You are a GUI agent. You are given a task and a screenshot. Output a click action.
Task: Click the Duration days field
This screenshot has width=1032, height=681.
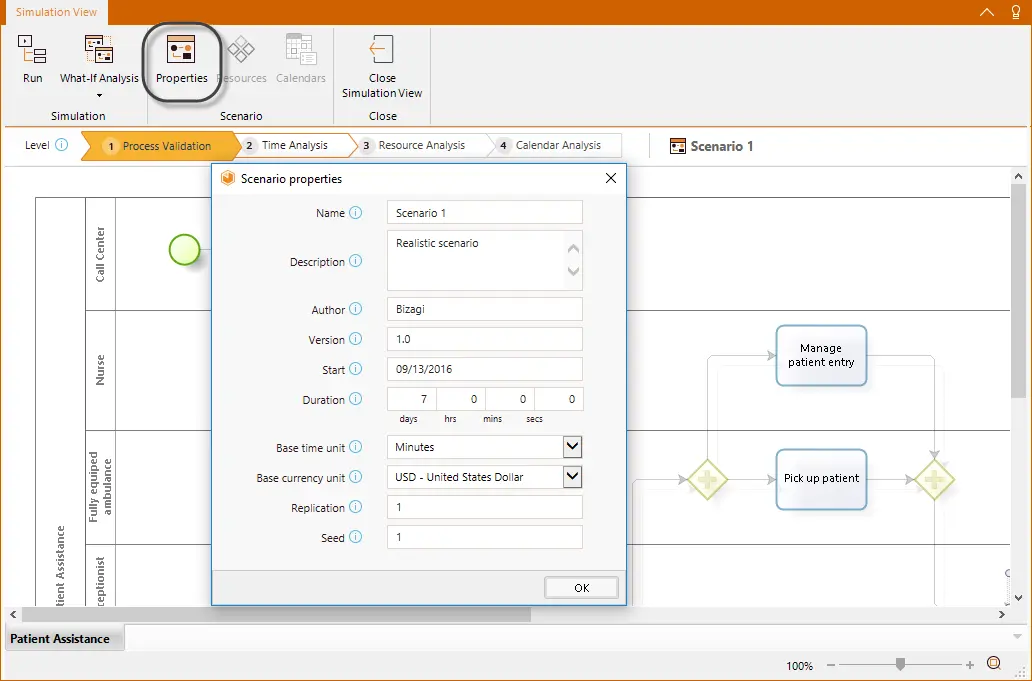click(x=412, y=399)
